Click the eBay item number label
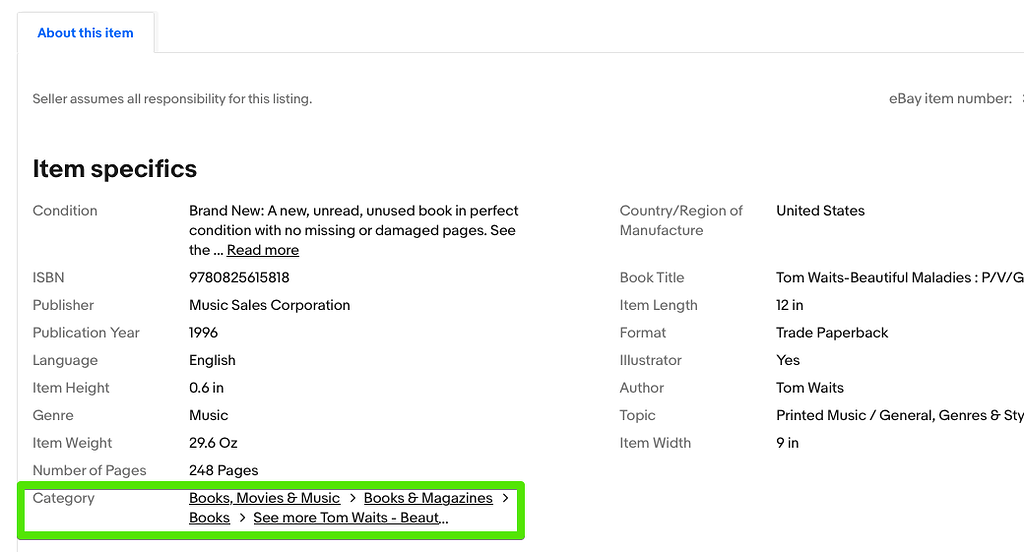 coord(950,99)
